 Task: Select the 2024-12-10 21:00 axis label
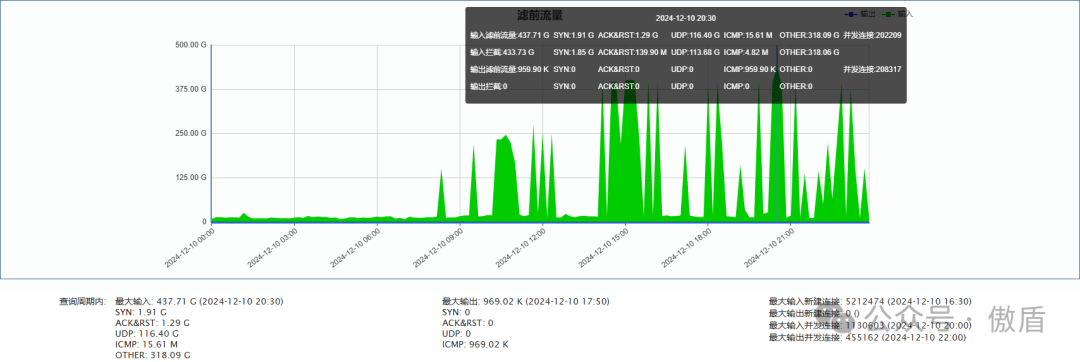click(x=769, y=248)
